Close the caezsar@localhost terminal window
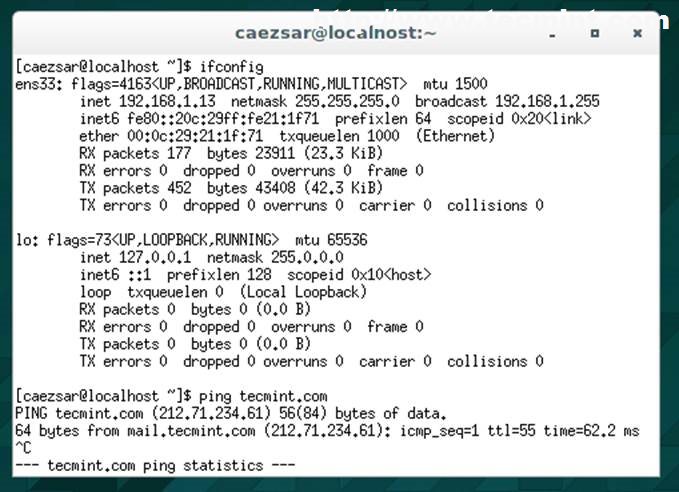 637,33
